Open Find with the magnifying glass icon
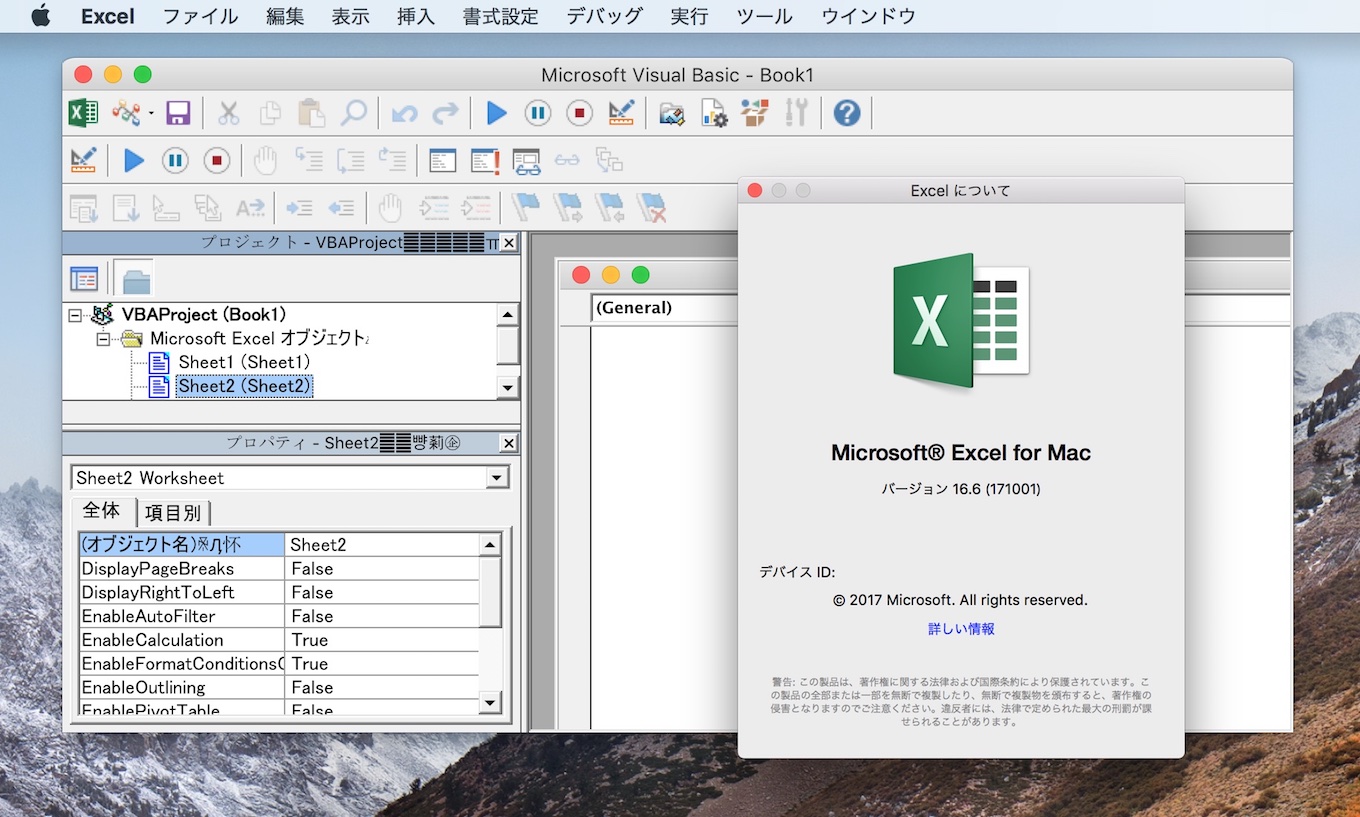This screenshot has width=1360, height=817. click(353, 113)
